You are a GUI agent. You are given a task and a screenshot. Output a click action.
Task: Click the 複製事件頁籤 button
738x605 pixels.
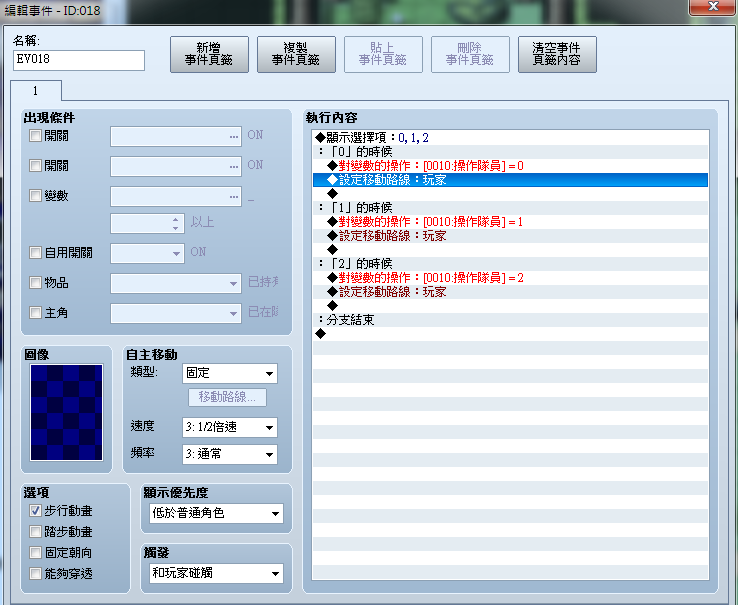click(x=297, y=54)
